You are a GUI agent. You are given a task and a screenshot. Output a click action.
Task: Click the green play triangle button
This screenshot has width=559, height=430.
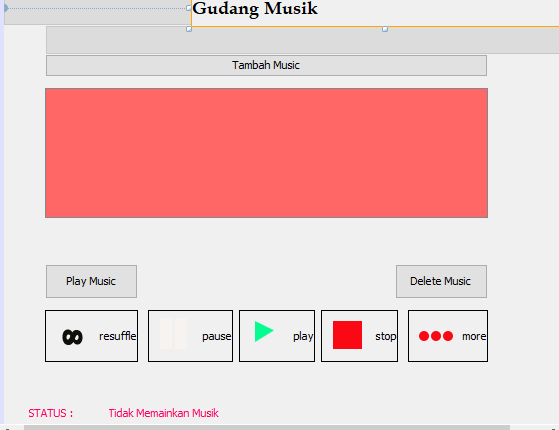pos(277,336)
